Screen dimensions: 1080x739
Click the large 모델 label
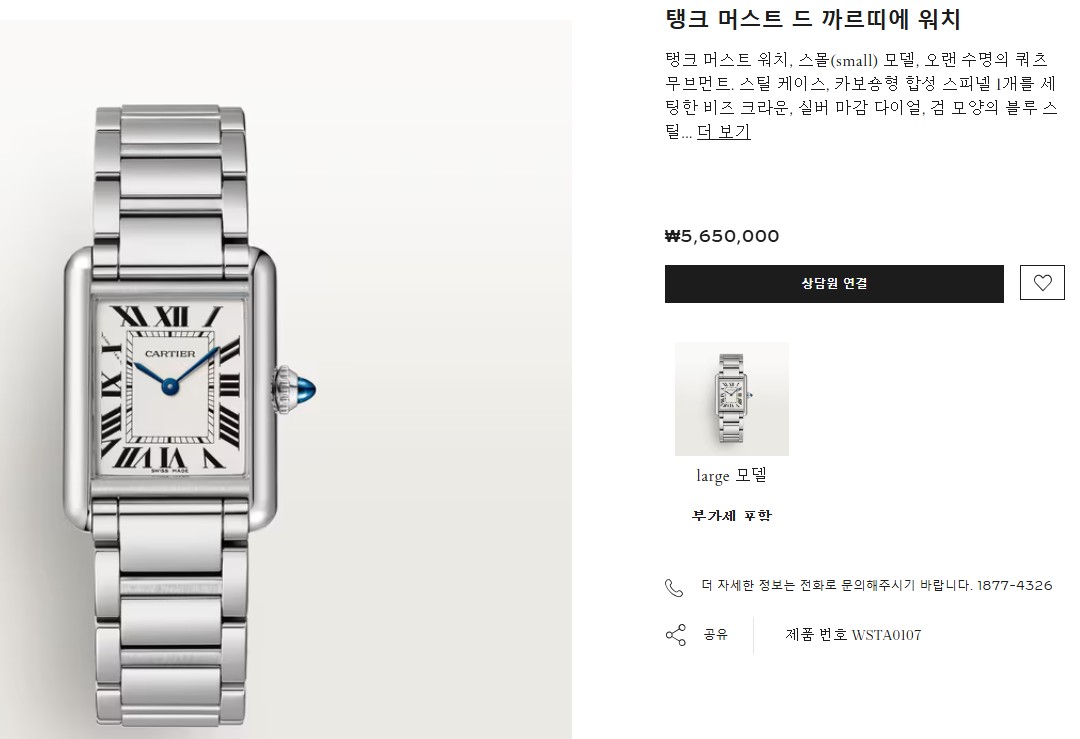pos(731,475)
